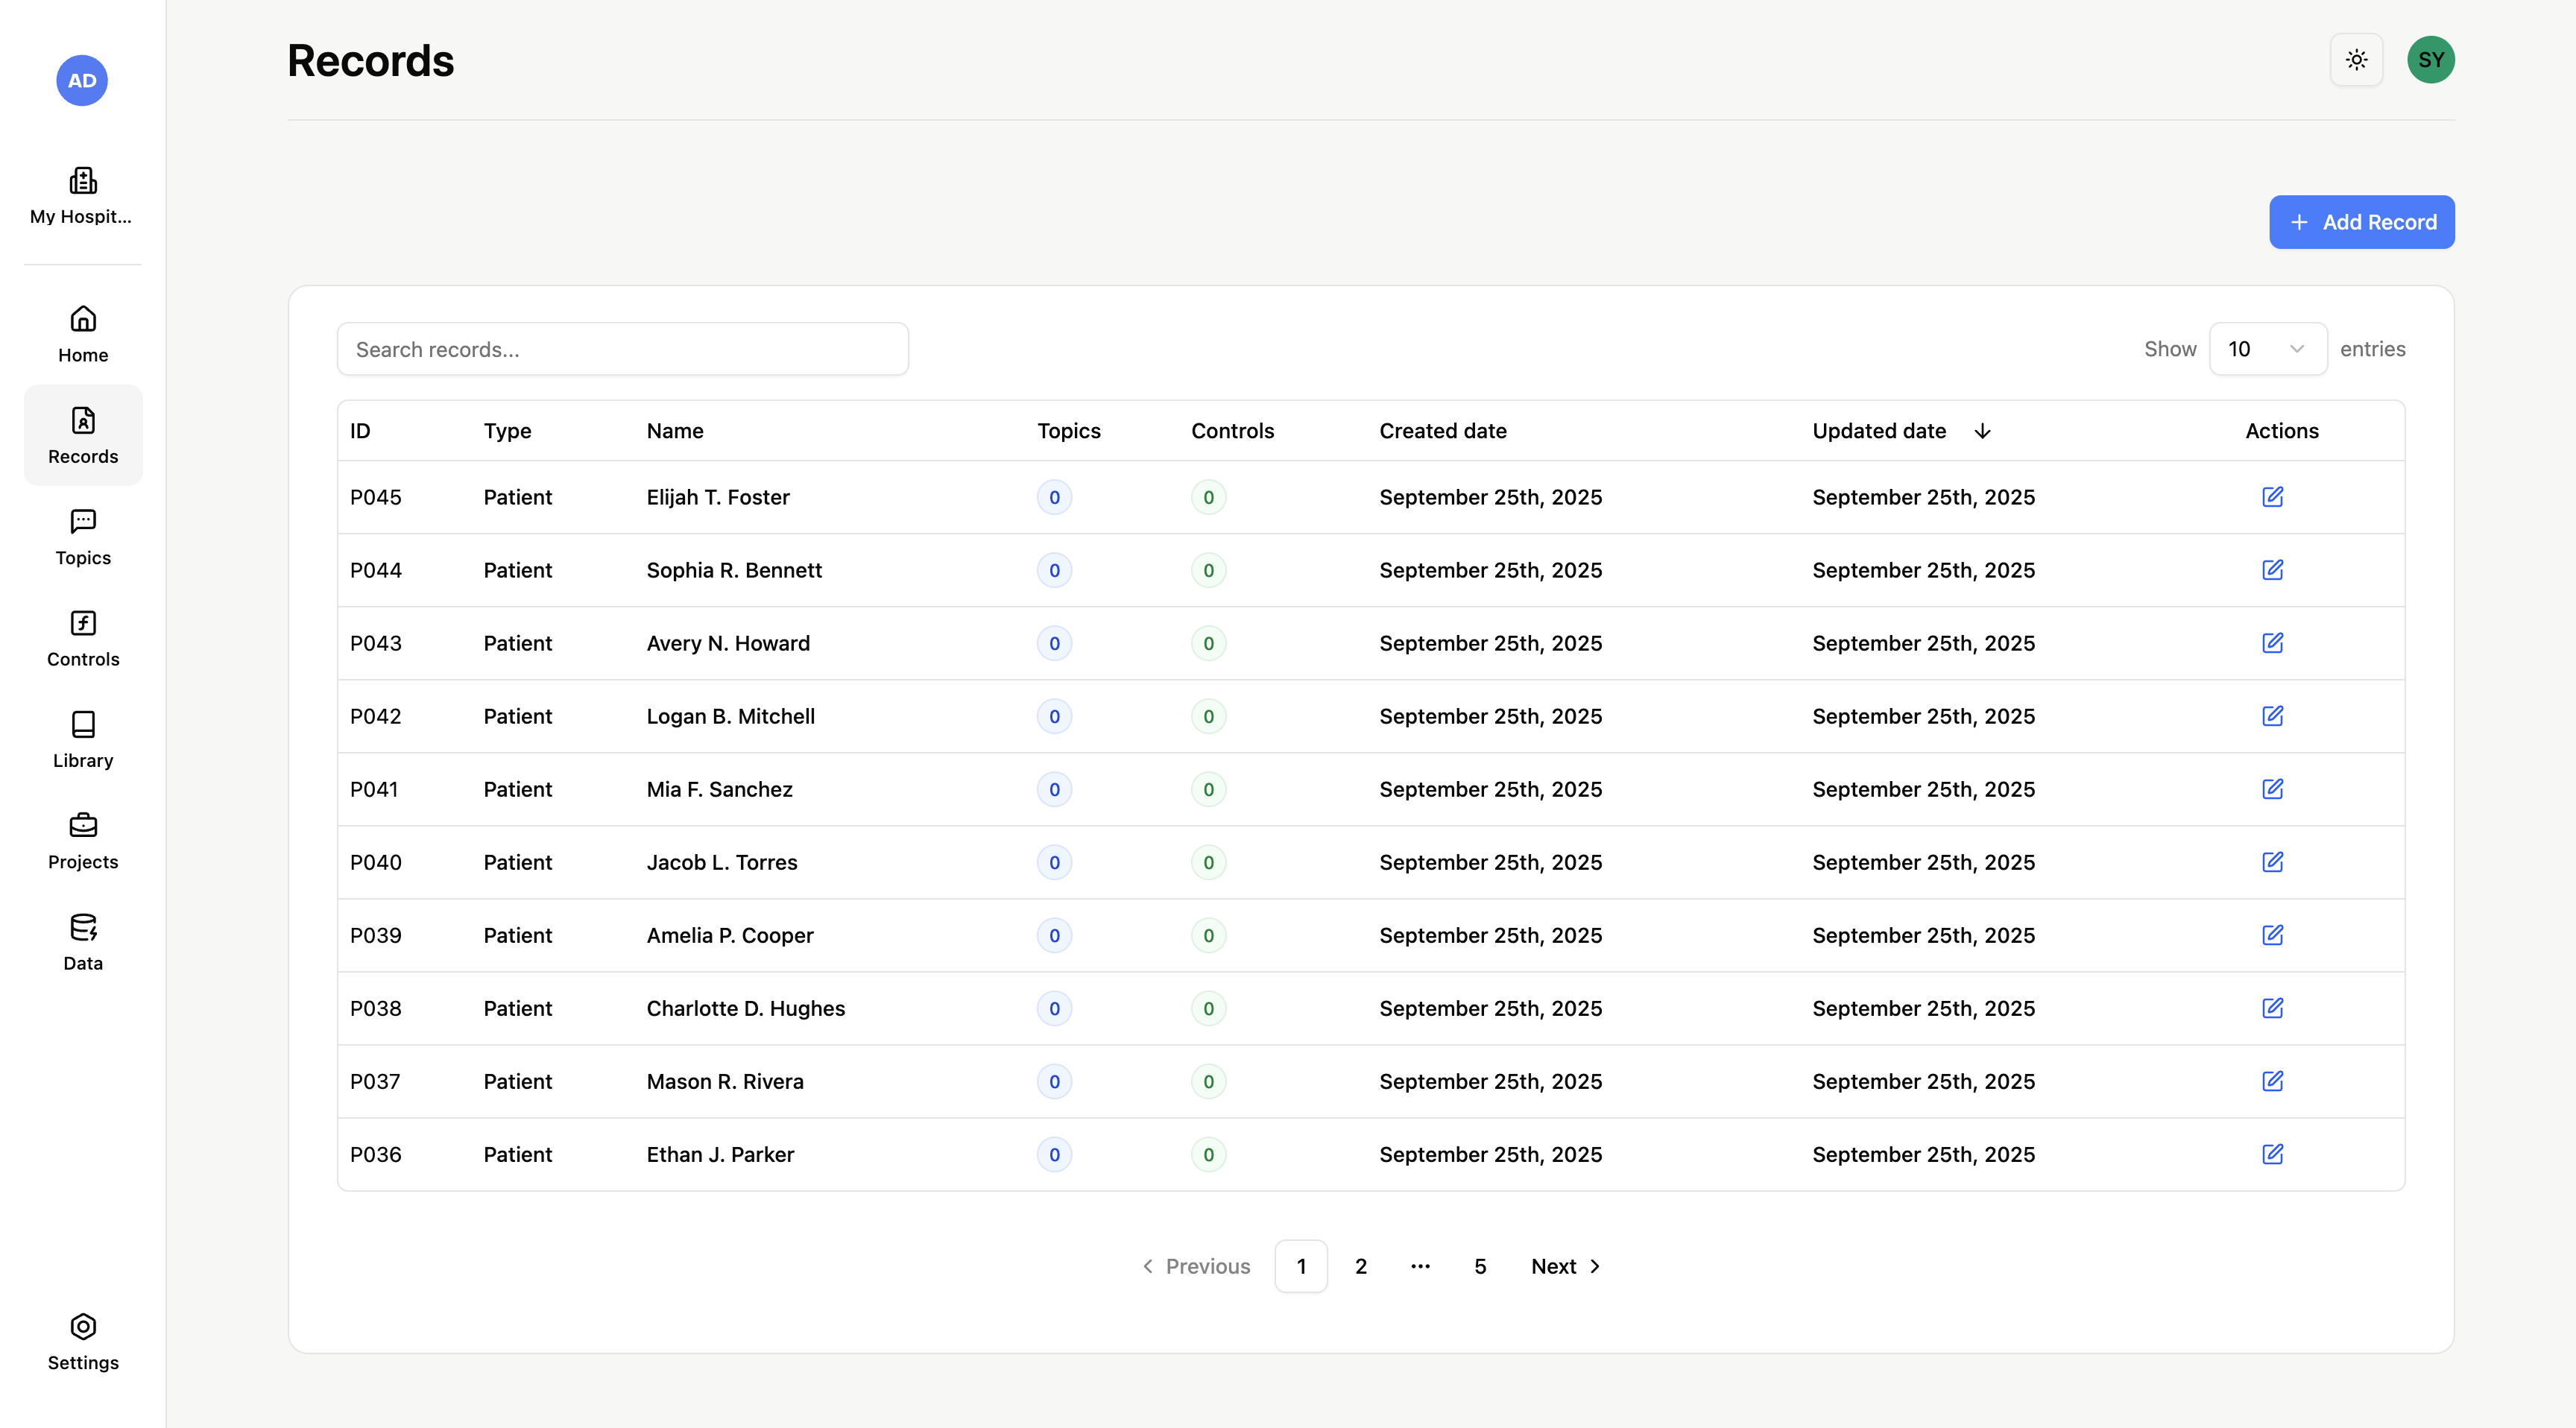
Task: Click the Add Record button
Action: (2361, 222)
